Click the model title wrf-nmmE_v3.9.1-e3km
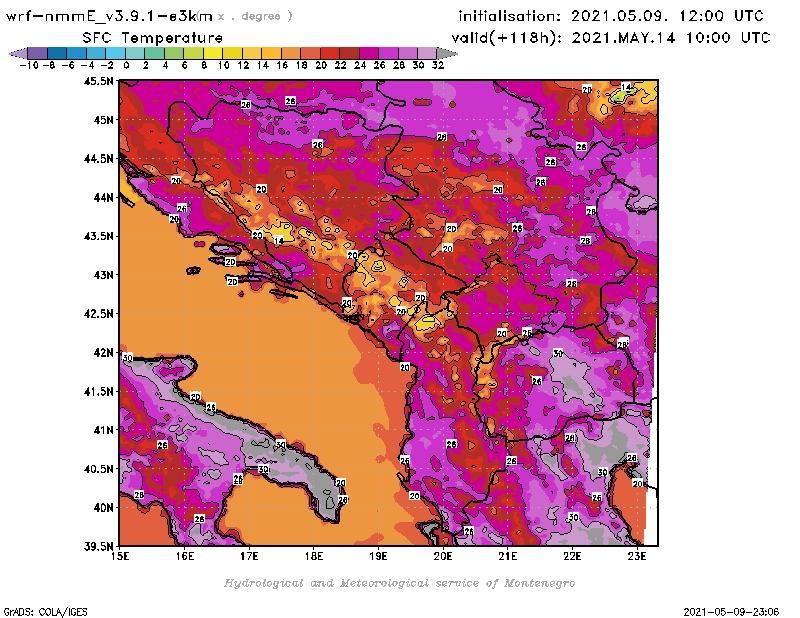Viewport: 800px width, 618px height. 108,16
